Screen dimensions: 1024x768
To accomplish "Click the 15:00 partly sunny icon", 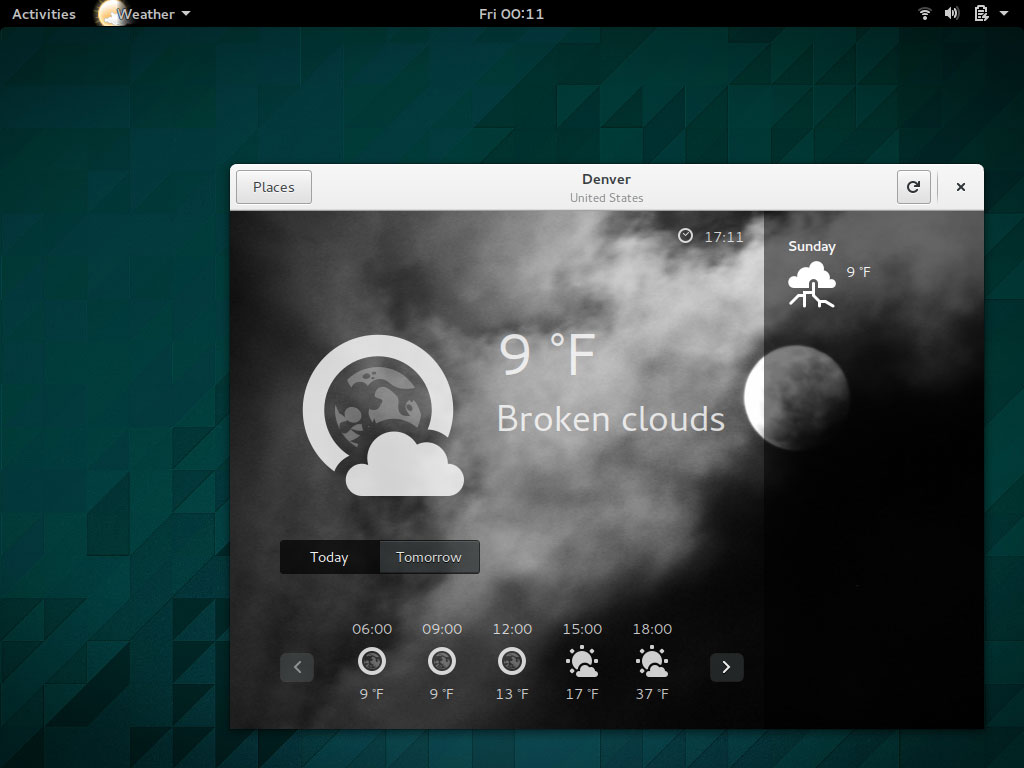I will (x=582, y=661).
